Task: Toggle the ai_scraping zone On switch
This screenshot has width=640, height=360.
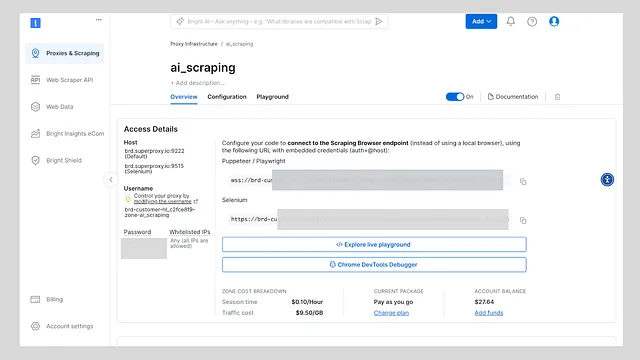Action: 455,97
